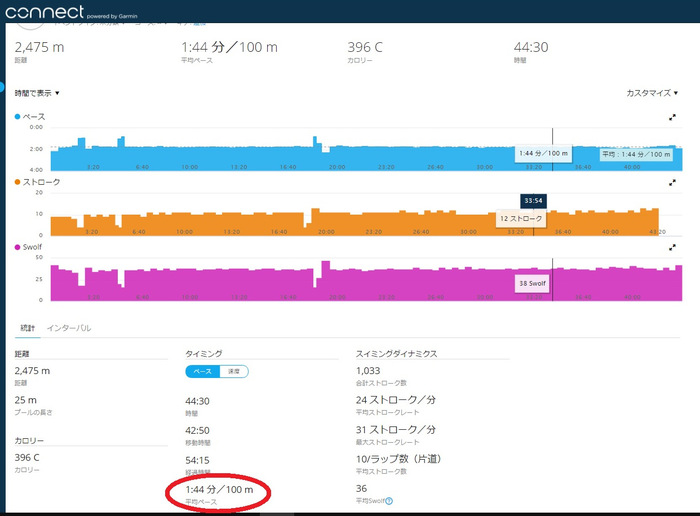This screenshot has height=516, width=700.
Task: Click the 54:15 elapsed time value
Action: point(197,460)
